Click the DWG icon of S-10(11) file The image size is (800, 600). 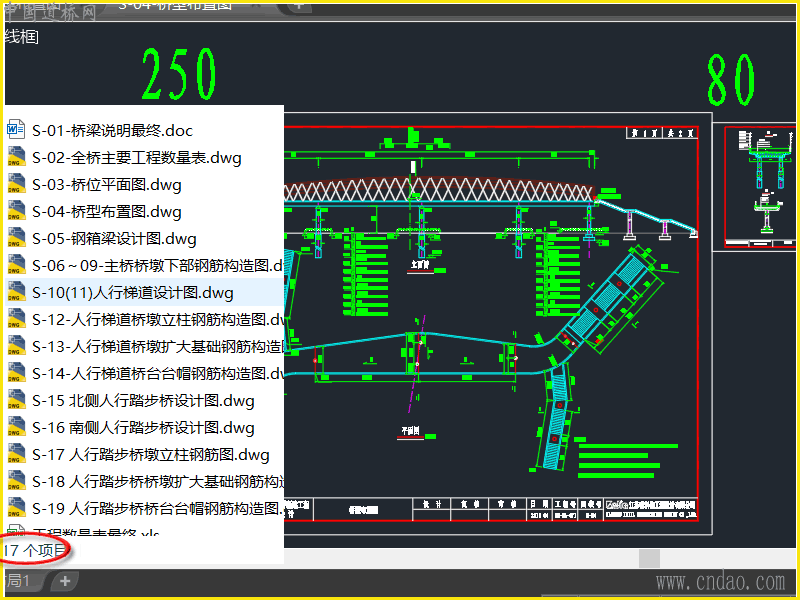pos(16,292)
